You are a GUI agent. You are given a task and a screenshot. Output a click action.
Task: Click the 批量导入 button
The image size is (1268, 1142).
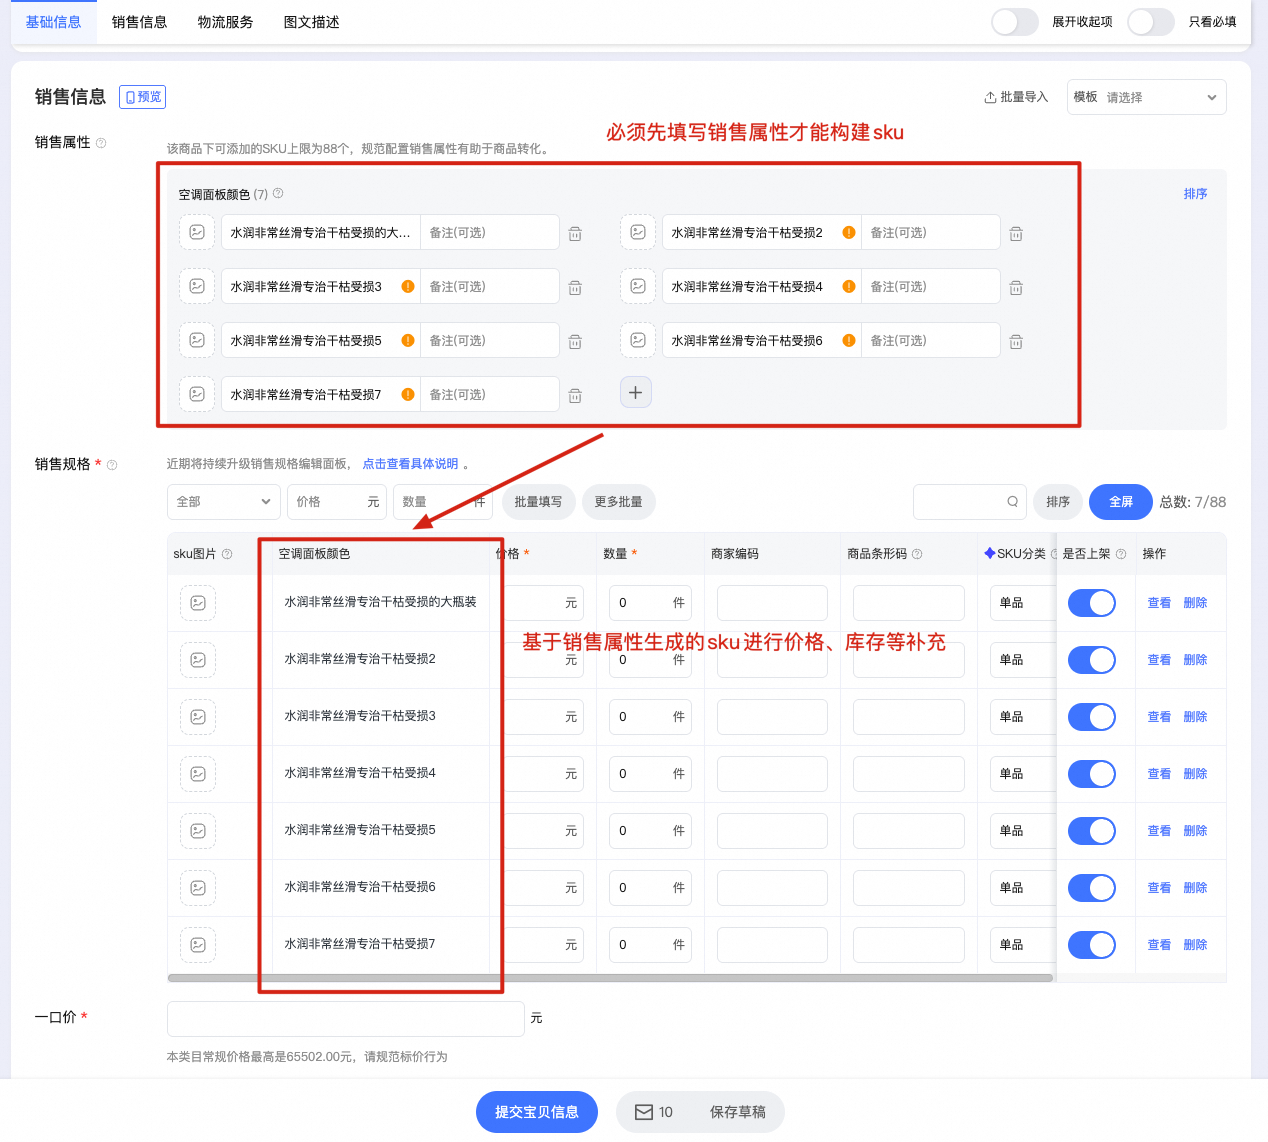pyautogui.click(x=1016, y=97)
